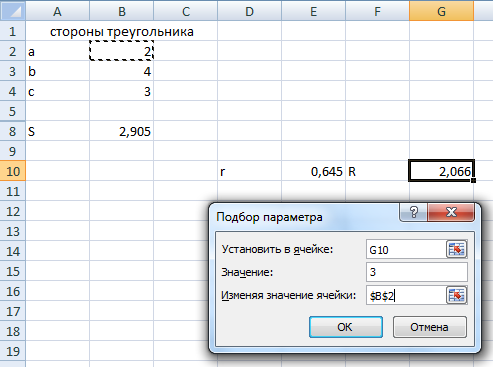This screenshot has height=367, width=493.
Task: Select row 3 header
Action: click(x=13, y=71)
